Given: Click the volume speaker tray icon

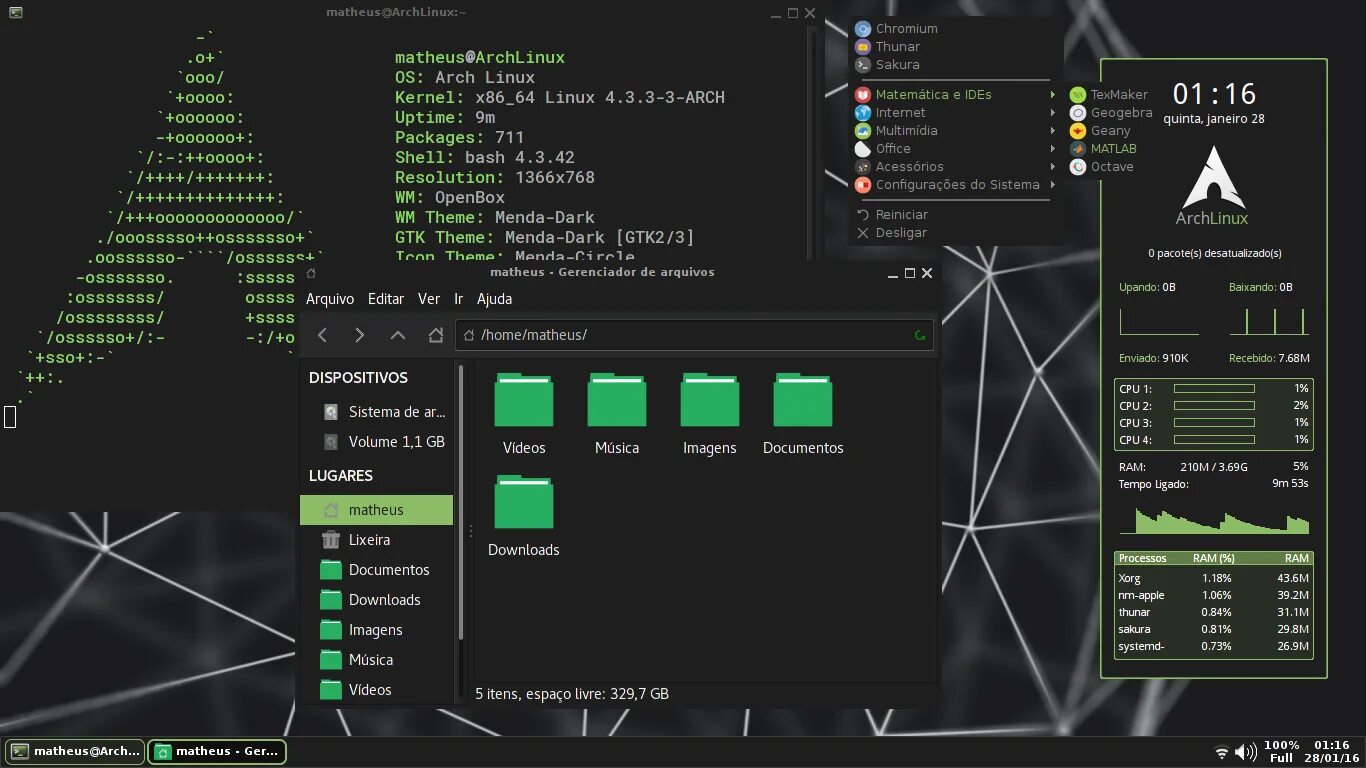Looking at the screenshot, I should tap(1245, 752).
